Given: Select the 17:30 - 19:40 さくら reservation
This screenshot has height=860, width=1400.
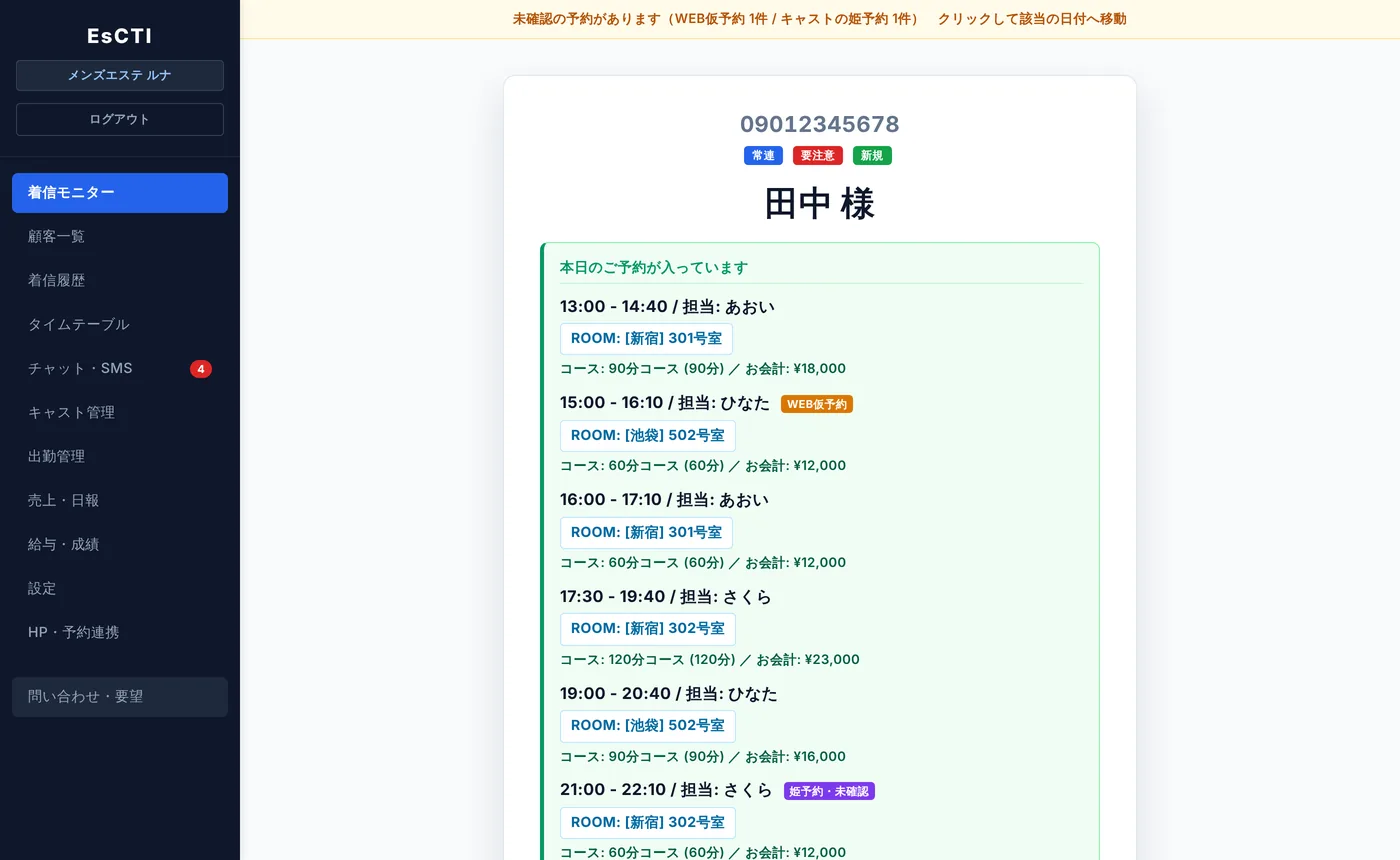Looking at the screenshot, I should tap(666, 597).
